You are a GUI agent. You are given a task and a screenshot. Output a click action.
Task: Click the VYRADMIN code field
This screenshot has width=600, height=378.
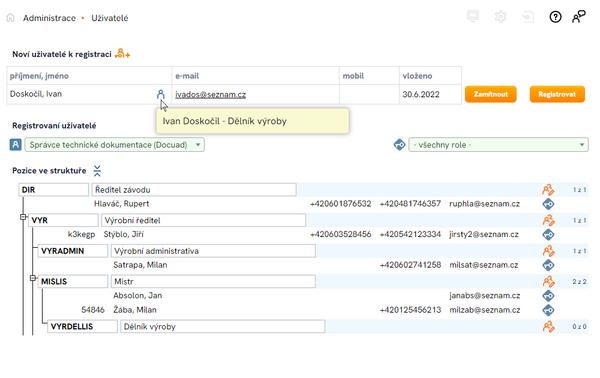click(x=73, y=251)
